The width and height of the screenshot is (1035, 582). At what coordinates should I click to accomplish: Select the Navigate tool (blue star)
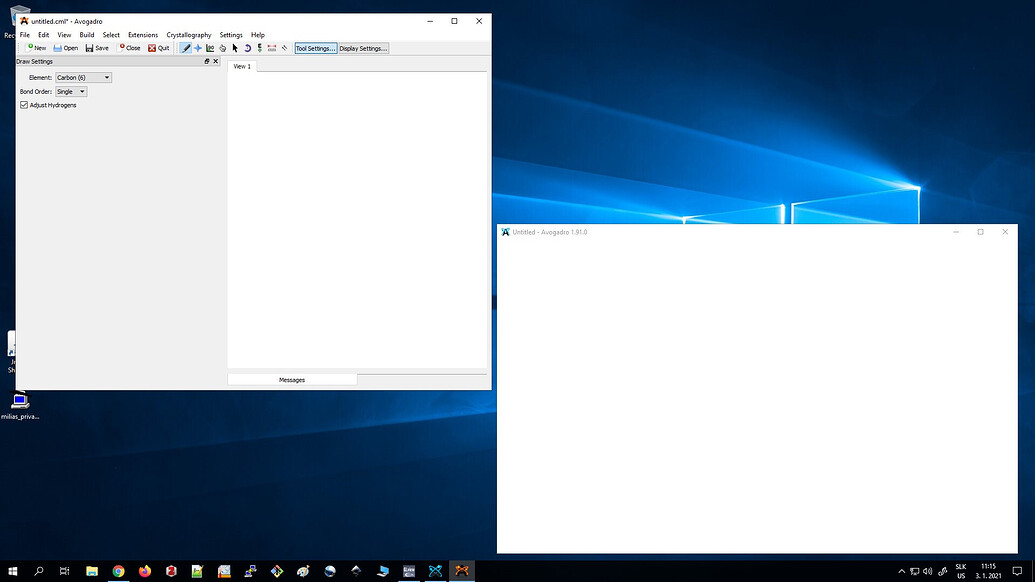coord(198,48)
